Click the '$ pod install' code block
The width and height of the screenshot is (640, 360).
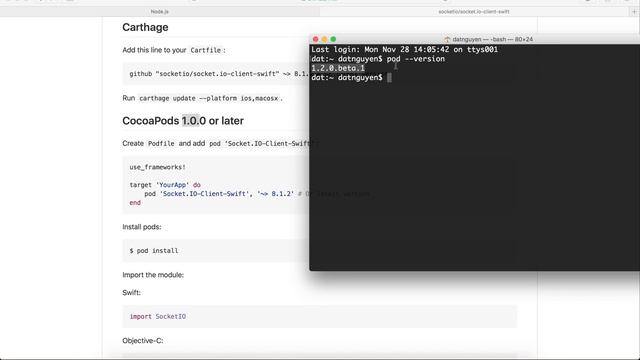click(x=216, y=251)
